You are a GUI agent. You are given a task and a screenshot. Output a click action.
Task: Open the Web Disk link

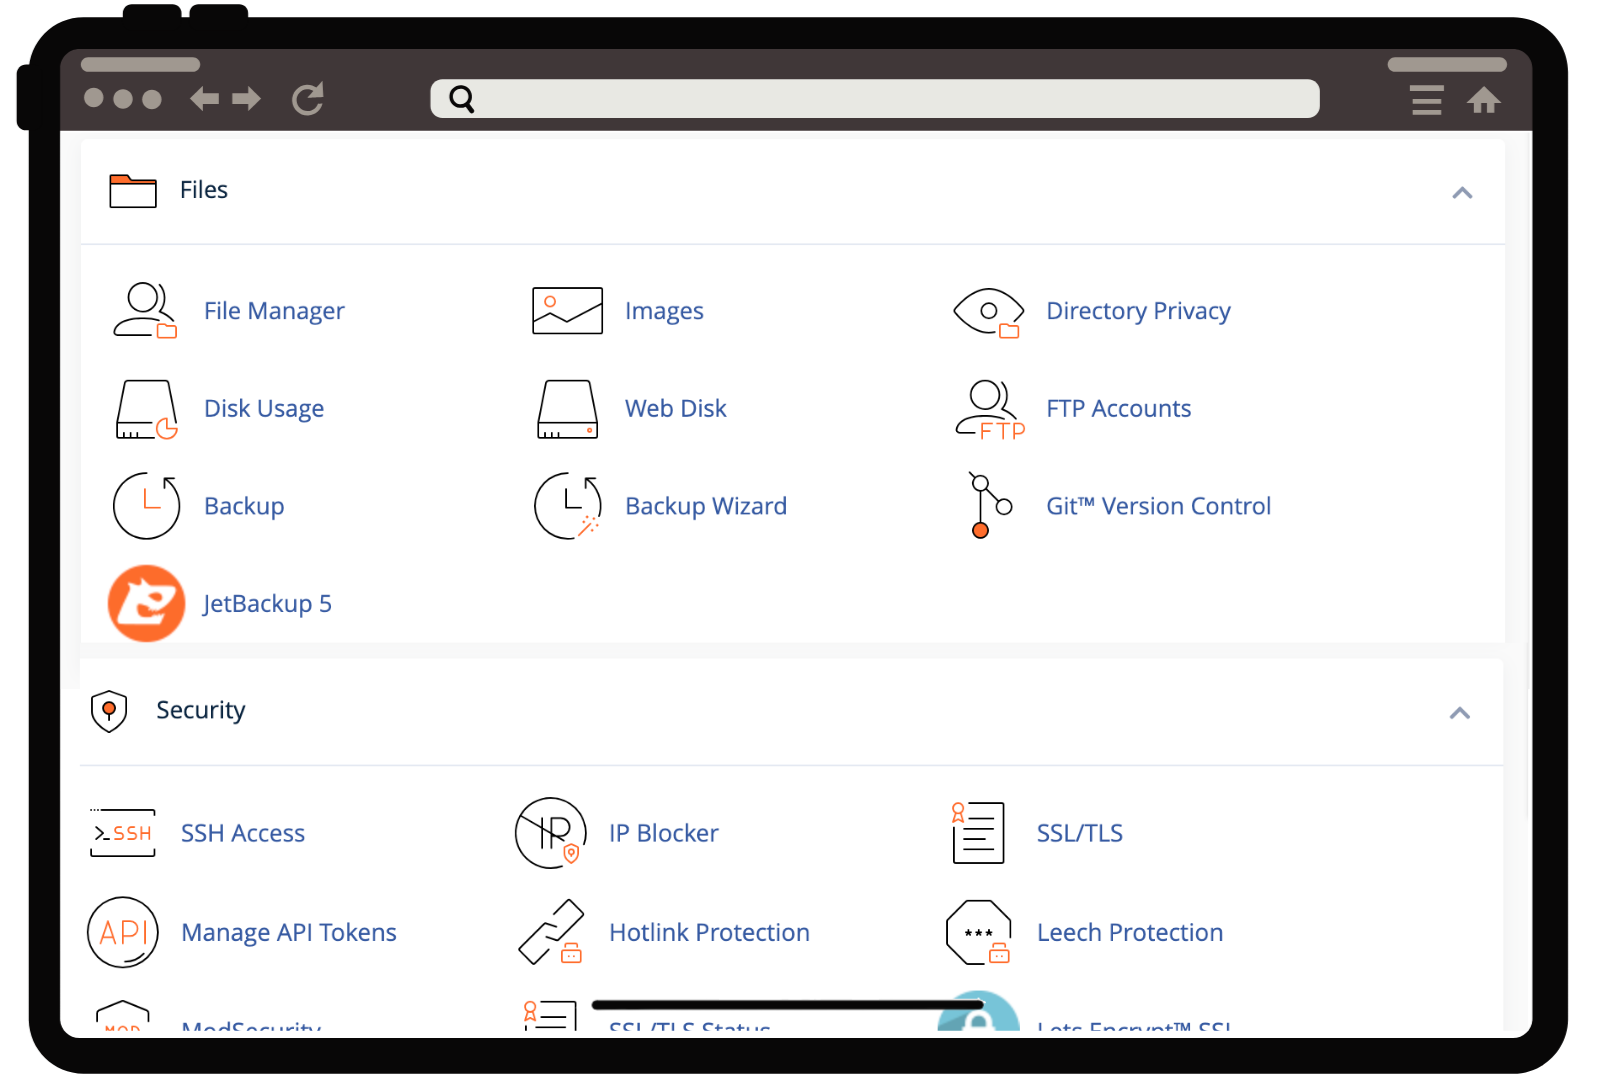675,409
